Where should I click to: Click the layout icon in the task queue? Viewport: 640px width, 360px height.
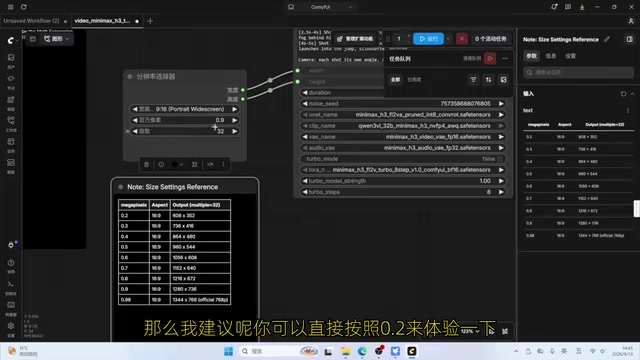[504, 80]
